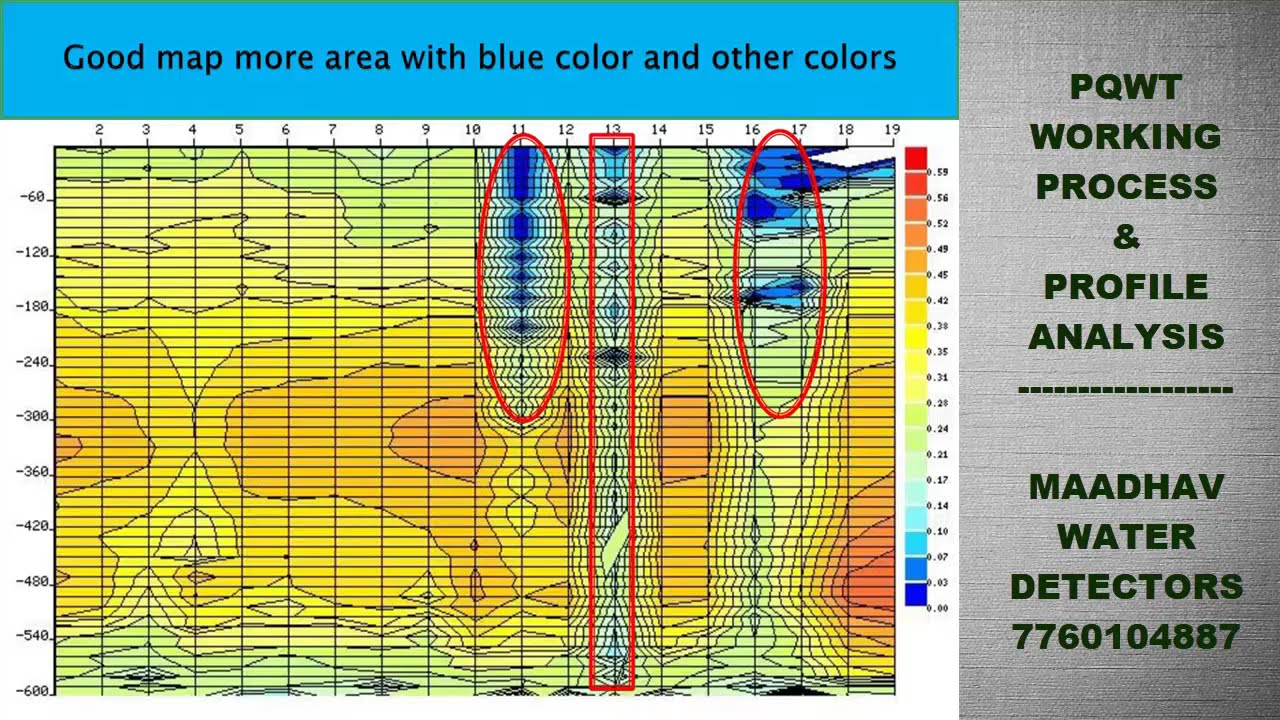Click horizontal axis label 15

pyautogui.click(x=705, y=130)
